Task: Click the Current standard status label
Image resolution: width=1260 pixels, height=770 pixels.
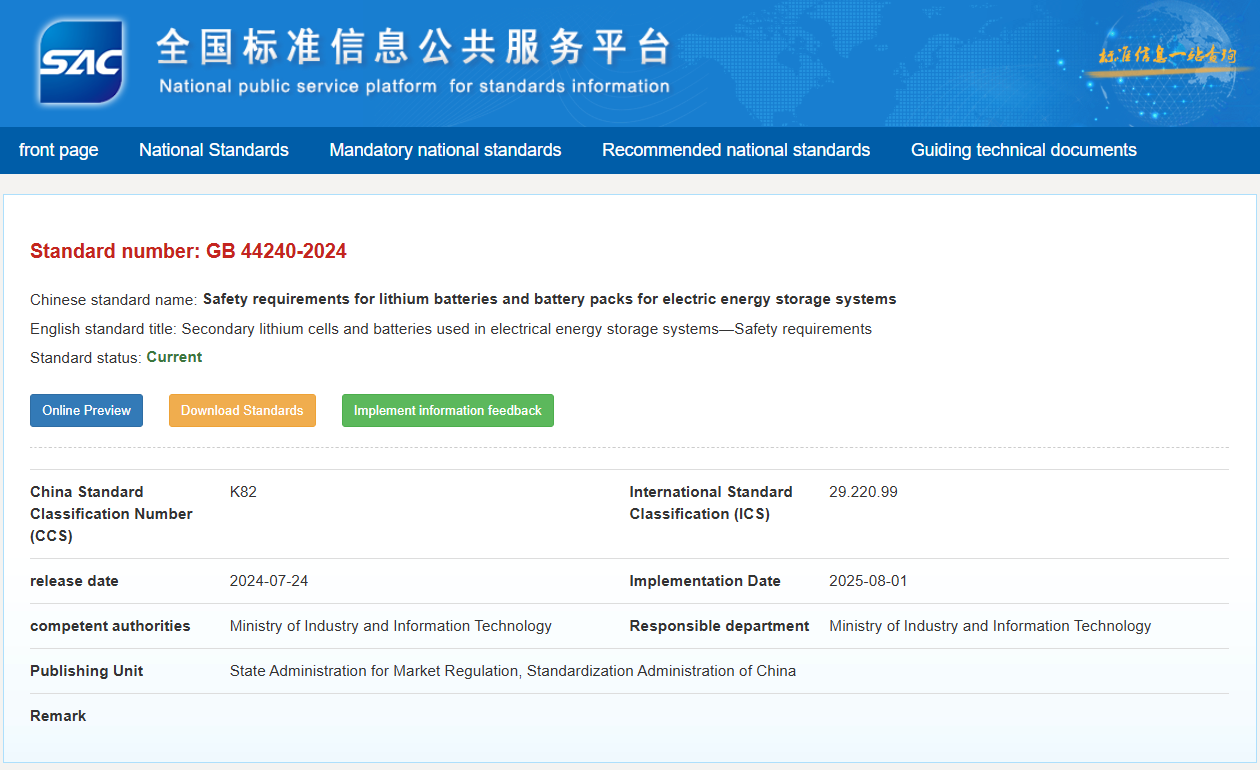Action: [174, 356]
